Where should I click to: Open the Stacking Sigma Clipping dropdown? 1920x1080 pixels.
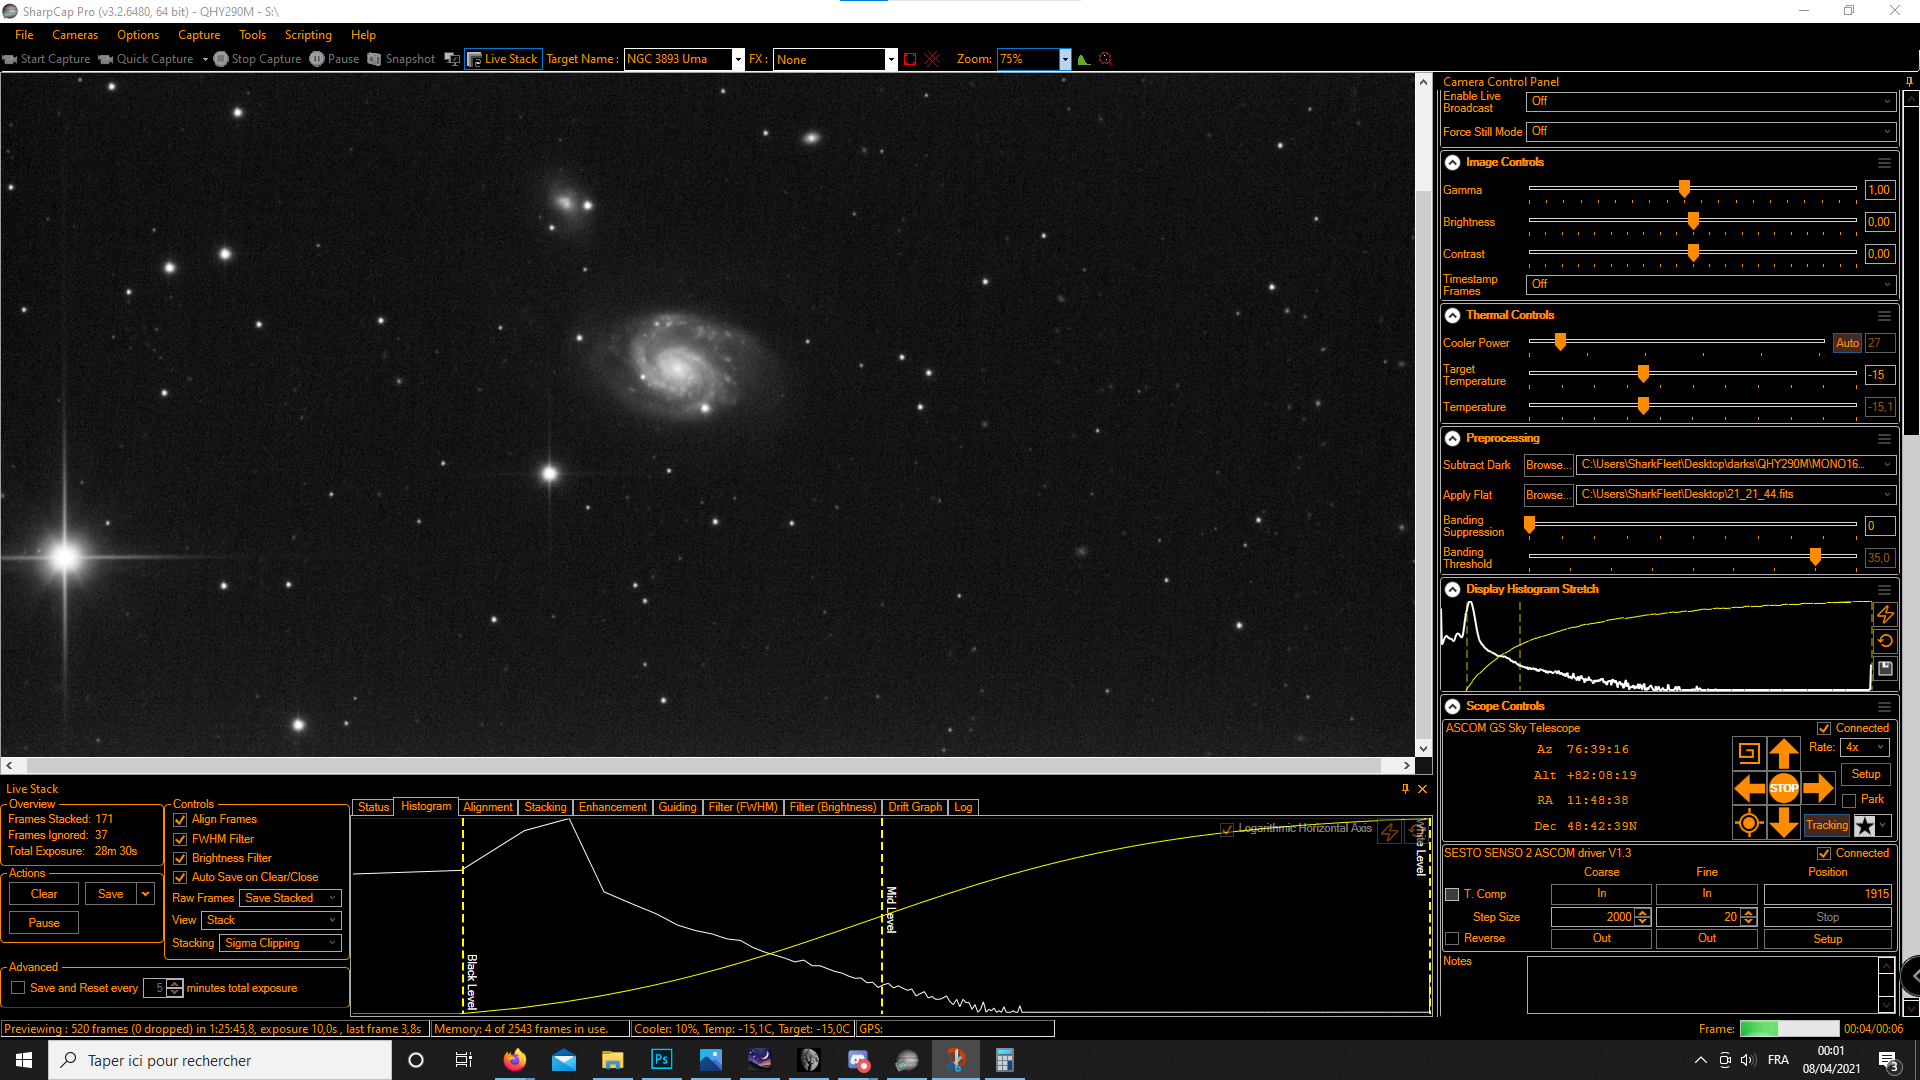(x=280, y=943)
